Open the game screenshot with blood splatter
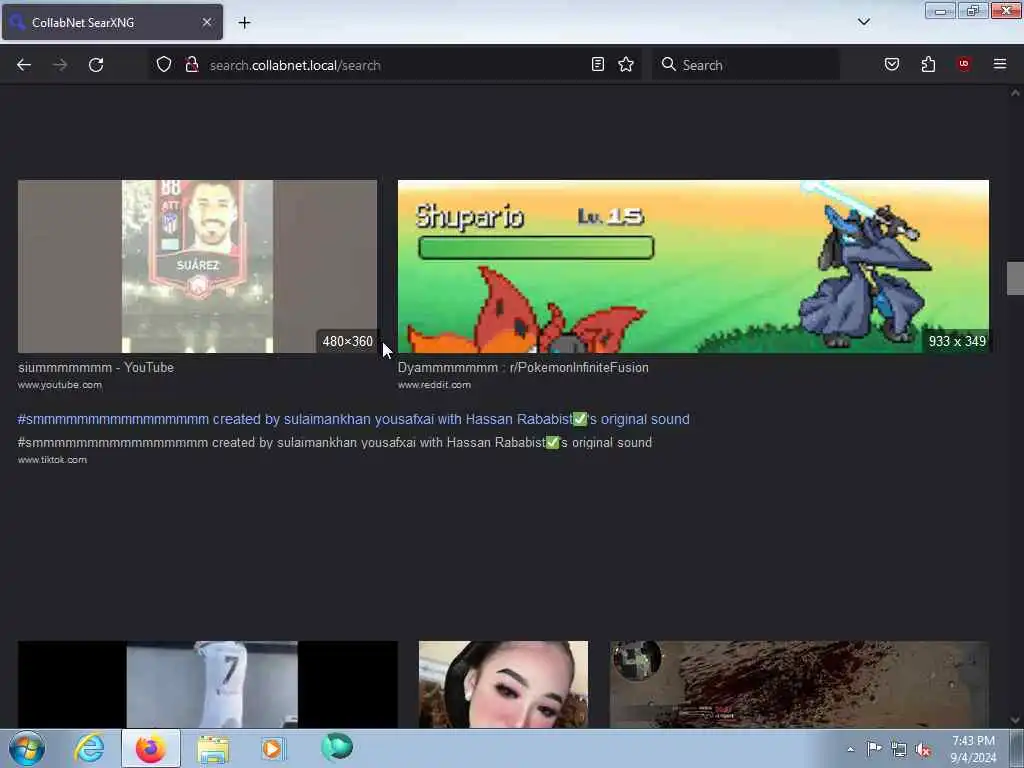The image size is (1024, 768). [799, 684]
